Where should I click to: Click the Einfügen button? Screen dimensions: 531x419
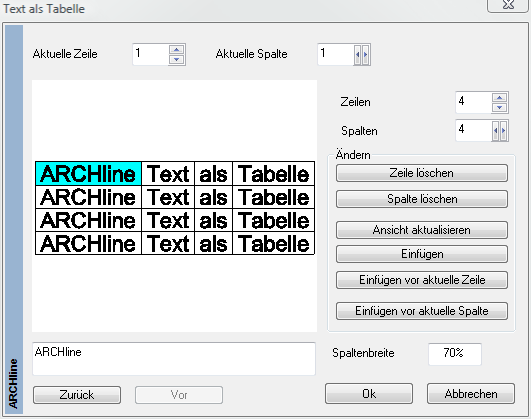coord(422,254)
